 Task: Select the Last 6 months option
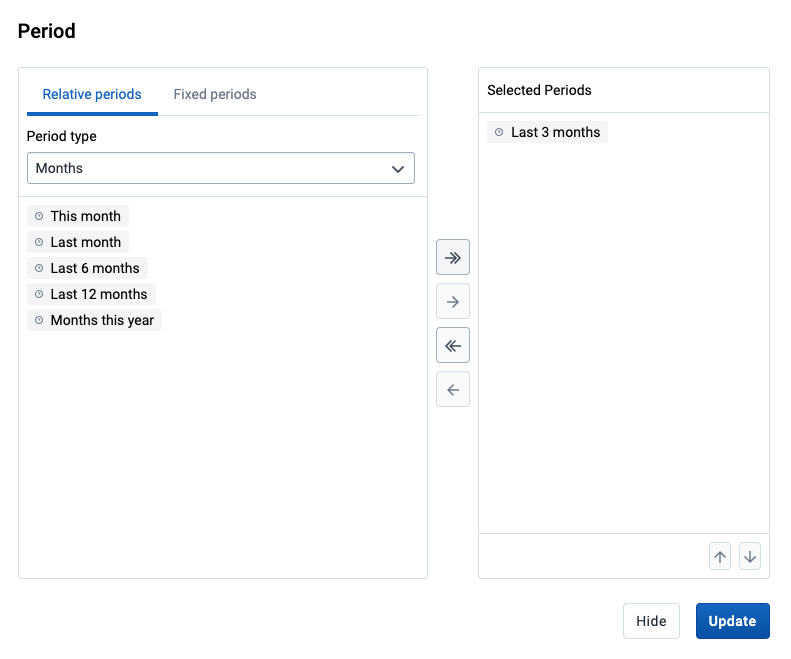[87, 268]
